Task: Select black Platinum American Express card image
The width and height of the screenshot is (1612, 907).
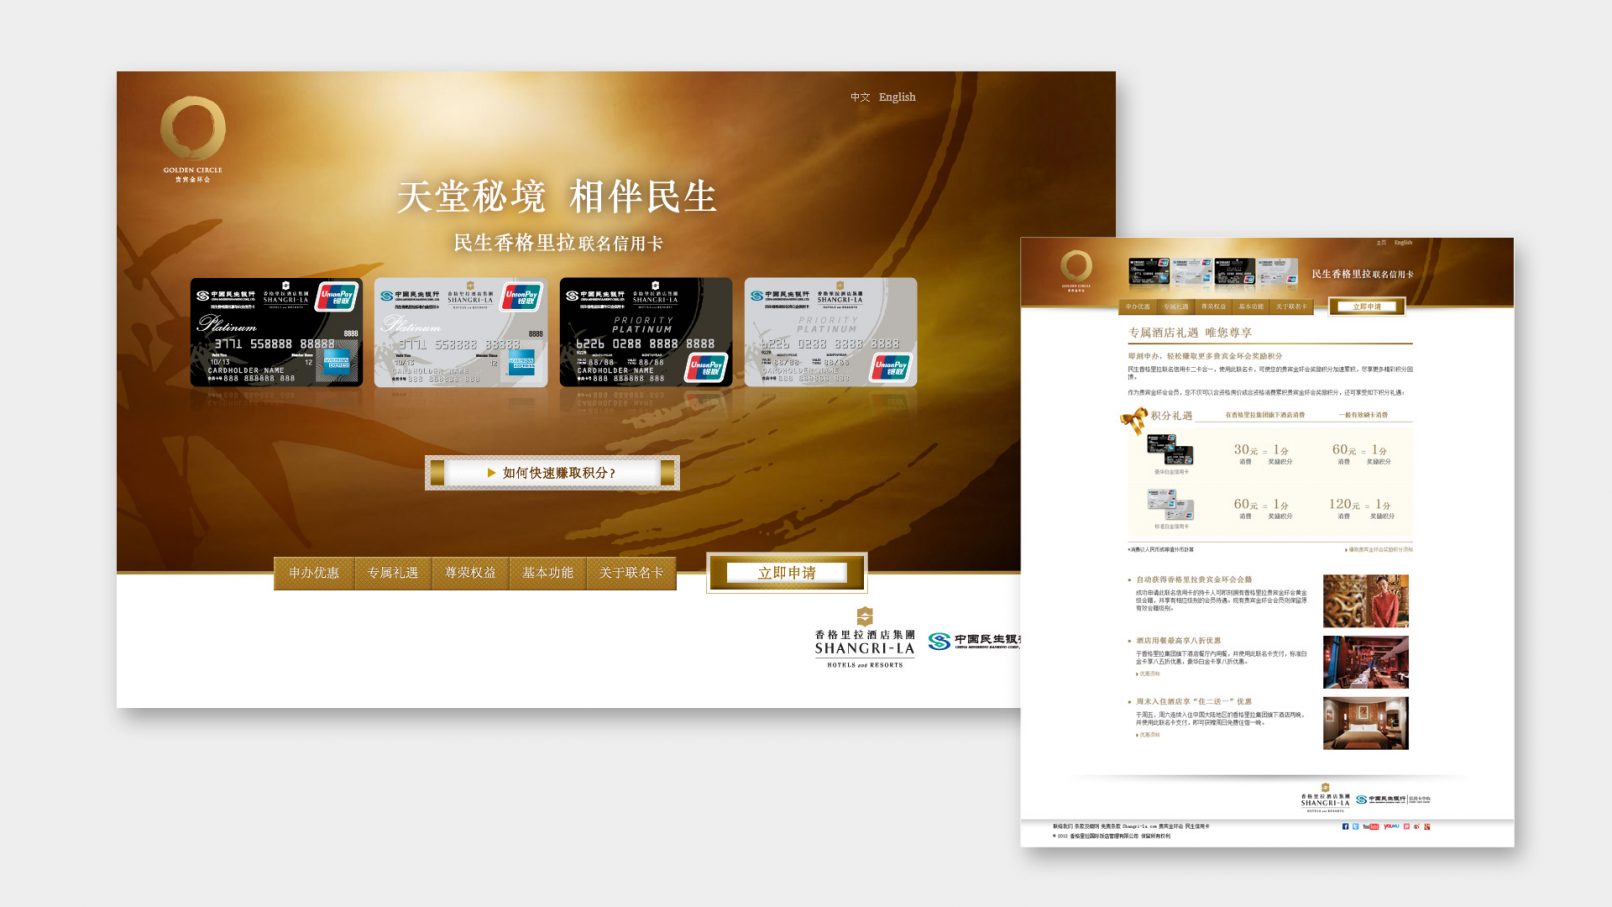Action: click(276, 332)
